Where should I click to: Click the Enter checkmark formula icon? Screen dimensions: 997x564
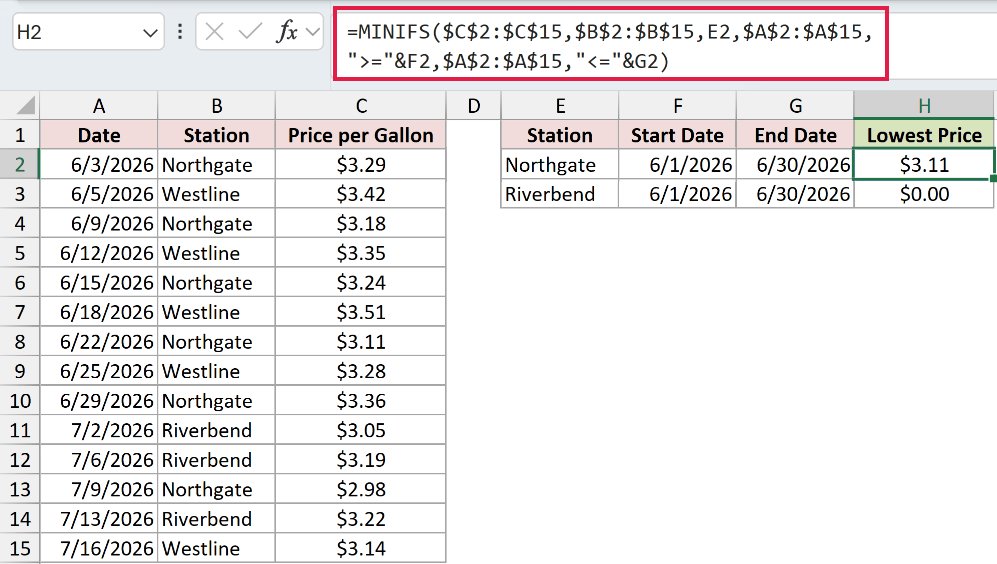[249, 31]
